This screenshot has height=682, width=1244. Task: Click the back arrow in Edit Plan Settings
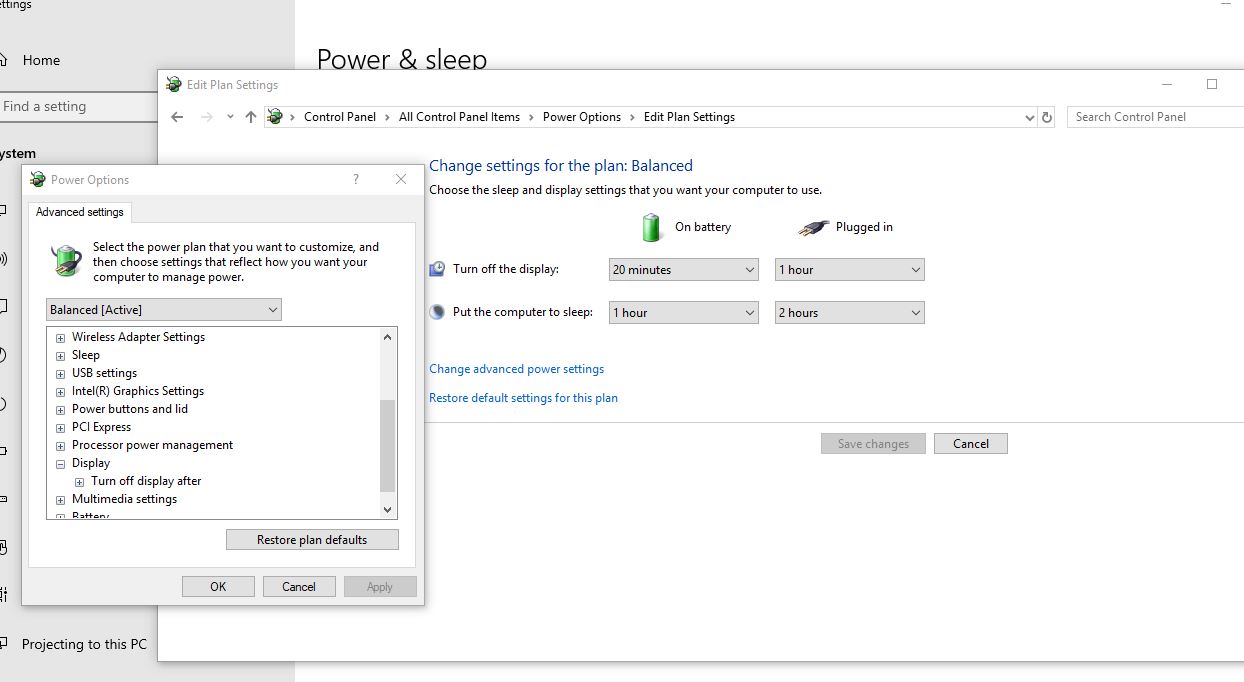[177, 117]
